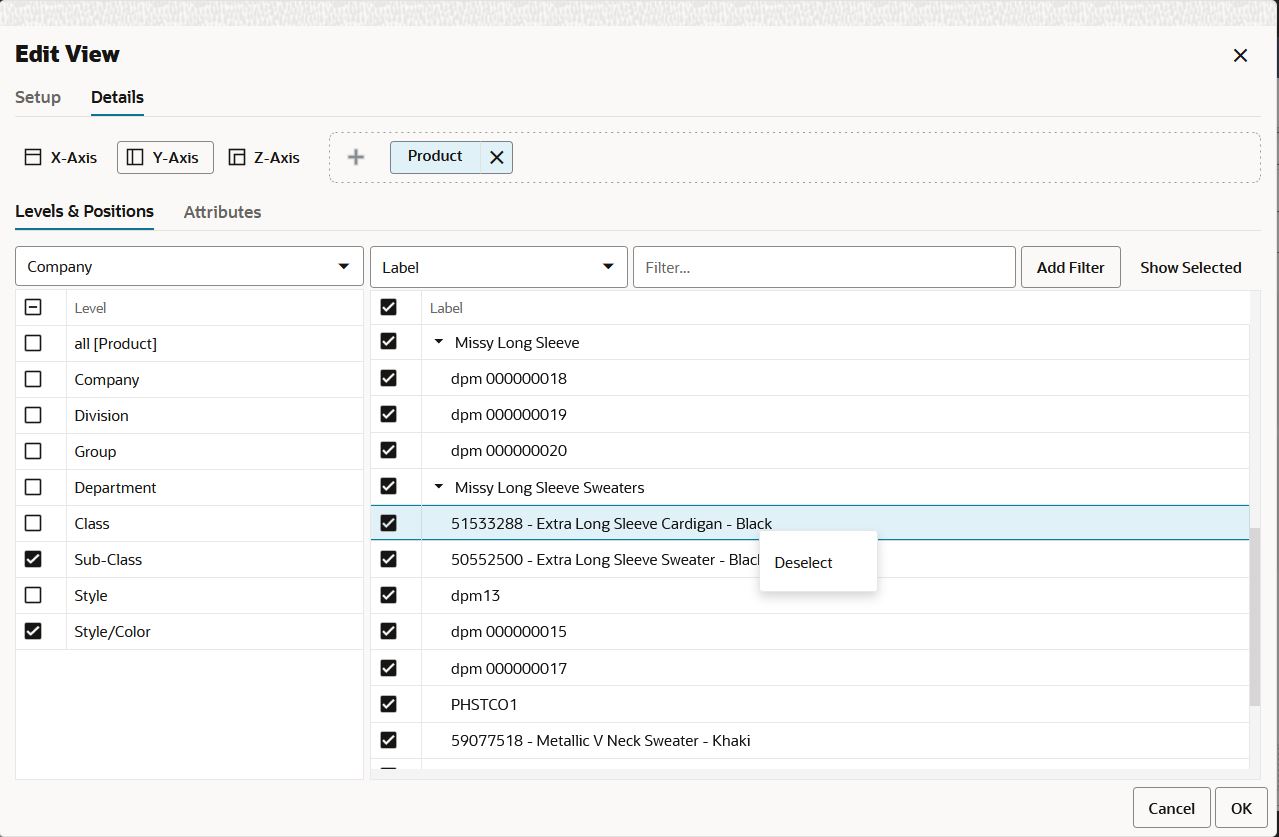The image size is (1279, 837).
Task: Click the plus icon to add a dimension
Action: (x=355, y=156)
